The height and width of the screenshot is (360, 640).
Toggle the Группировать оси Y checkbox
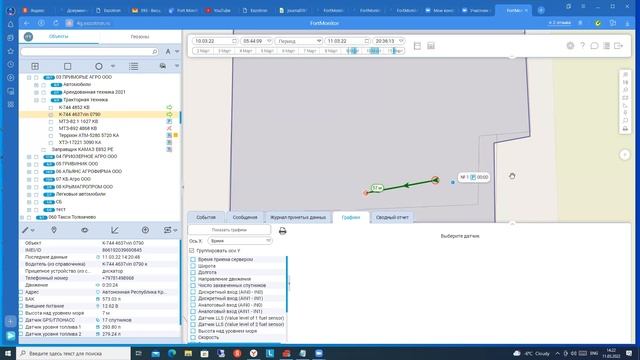[192, 251]
